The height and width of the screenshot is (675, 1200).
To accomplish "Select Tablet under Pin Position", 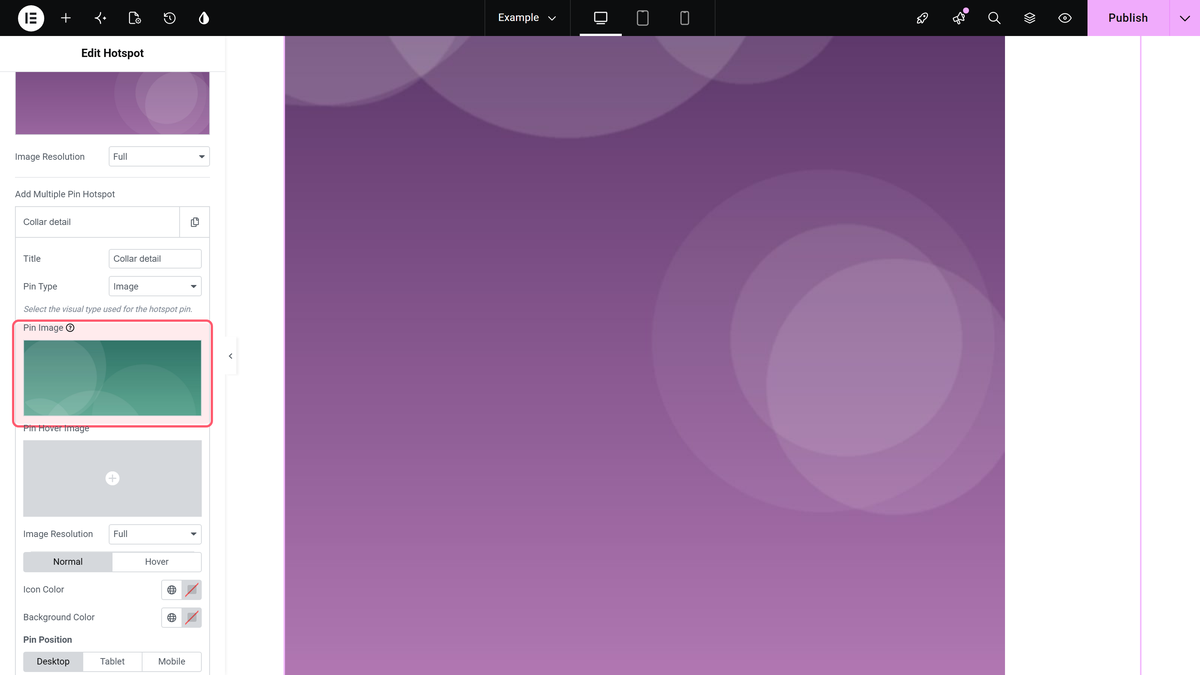I will click(x=113, y=662).
